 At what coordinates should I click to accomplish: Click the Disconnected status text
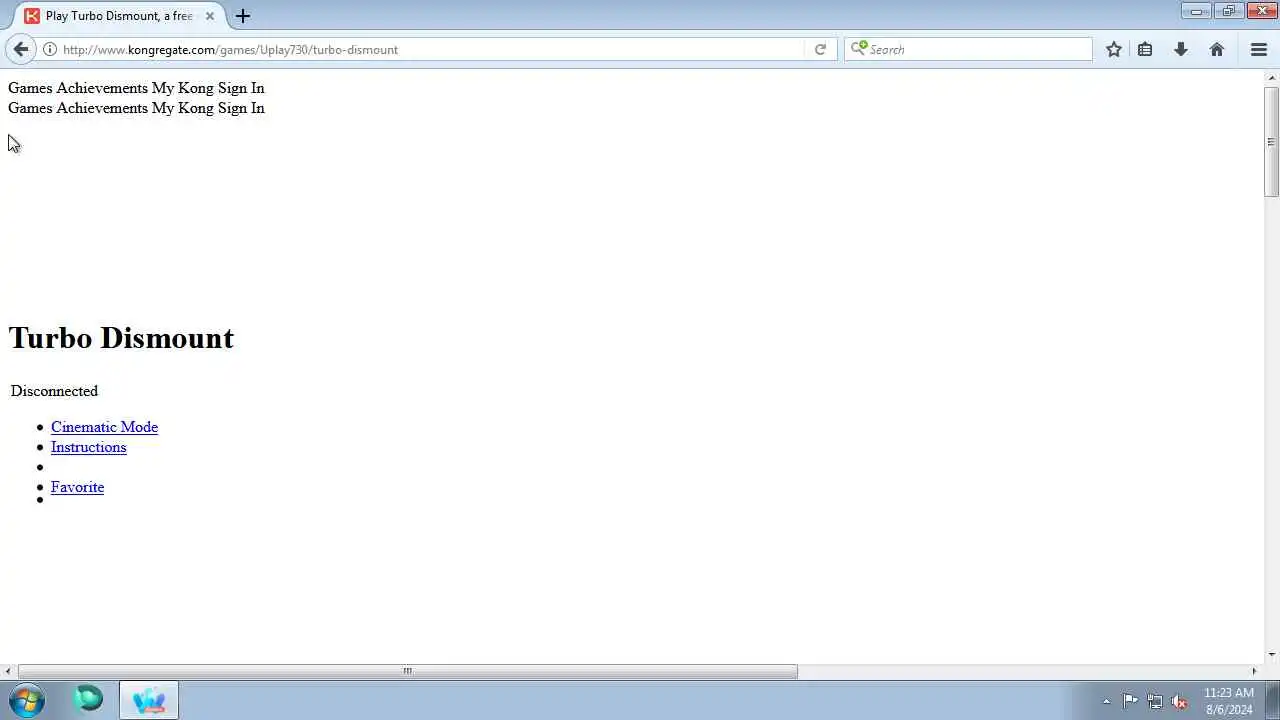click(x=54, y=391)
